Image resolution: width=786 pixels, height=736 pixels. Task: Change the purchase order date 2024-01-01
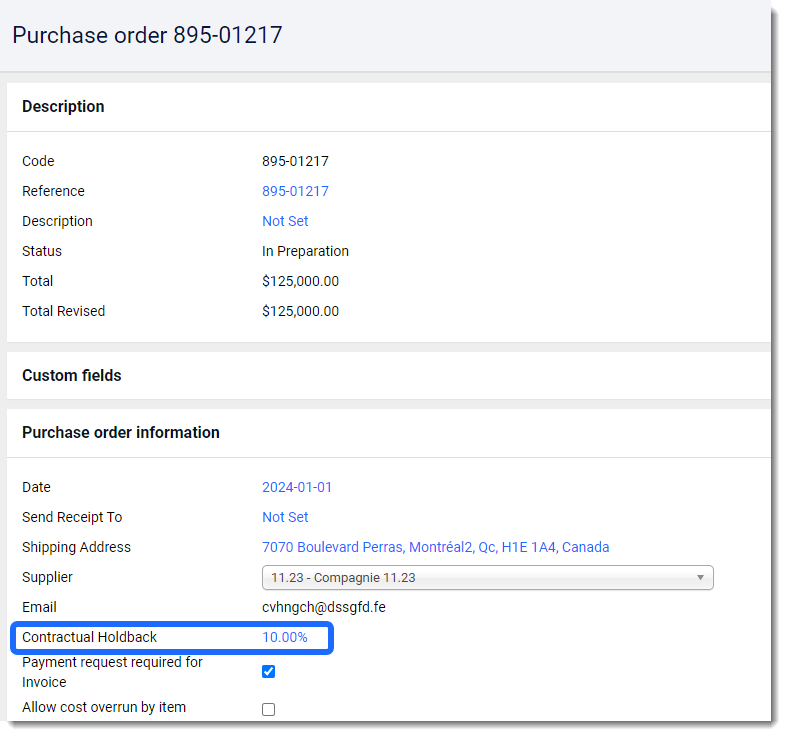(x=297, y=487)
